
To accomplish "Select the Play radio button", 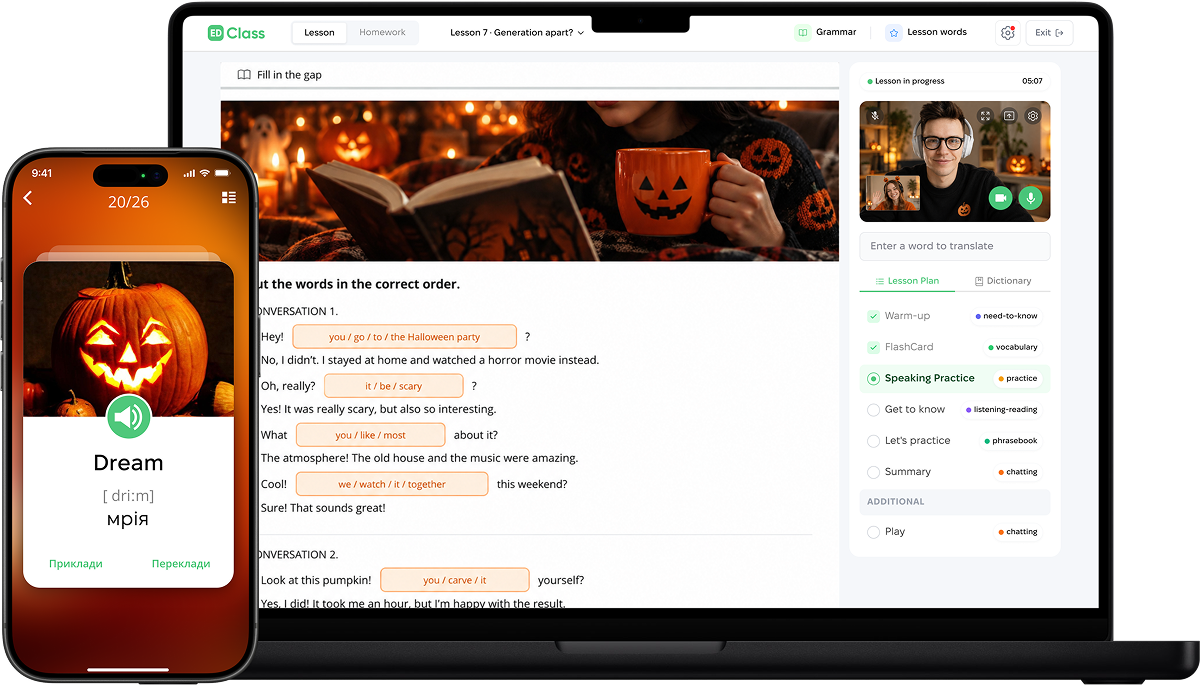I will point(874,532).
